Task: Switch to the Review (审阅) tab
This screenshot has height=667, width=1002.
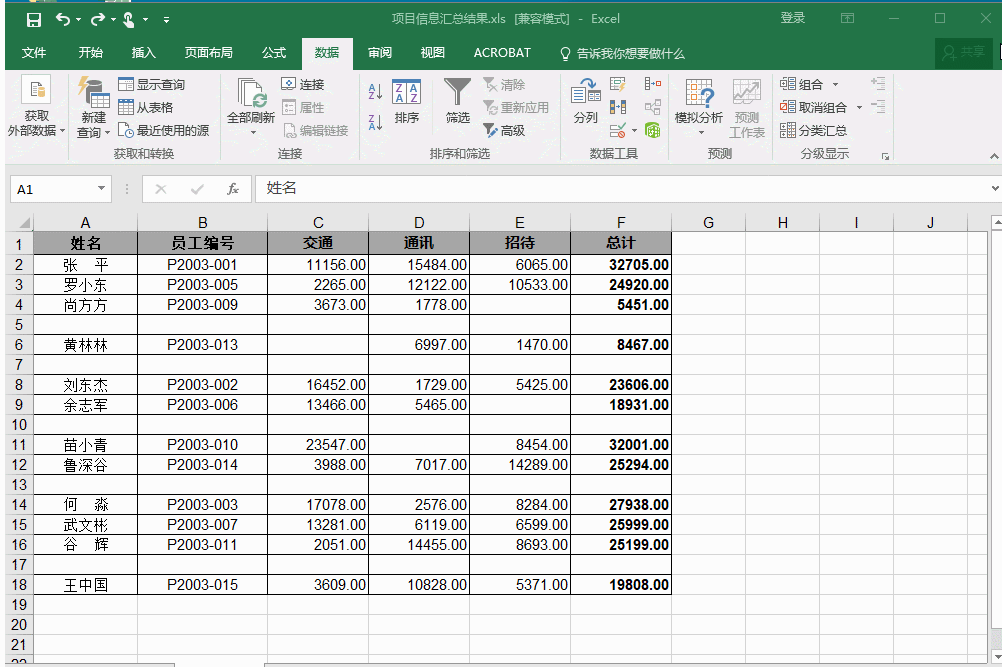Action: click(380, 53)
